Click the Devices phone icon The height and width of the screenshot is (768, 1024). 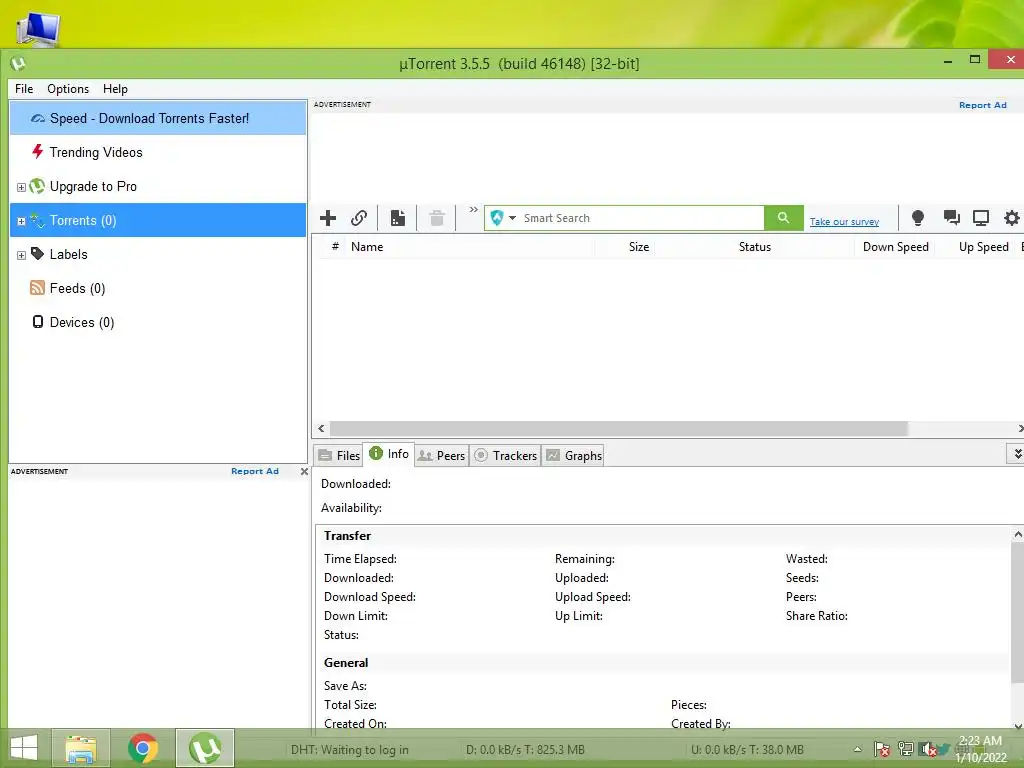38,322
